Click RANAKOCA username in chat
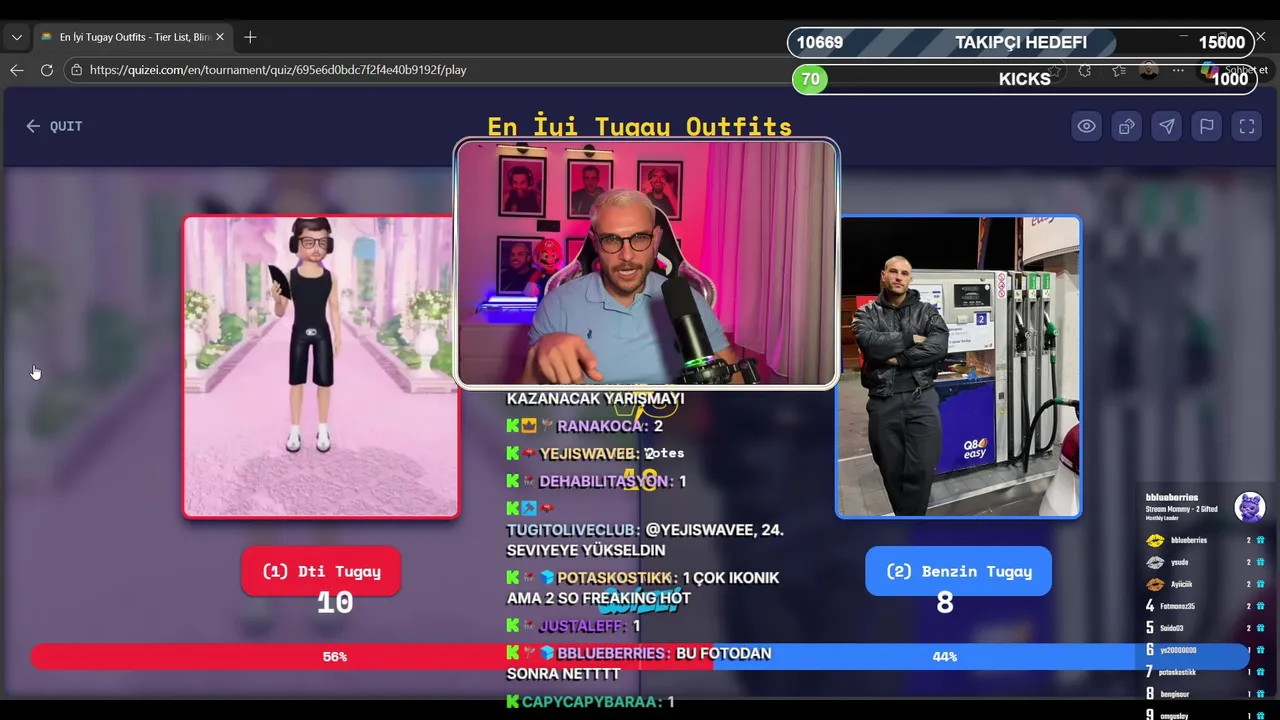This screenshot has width=1280, height=720. [x=600, y=426]
